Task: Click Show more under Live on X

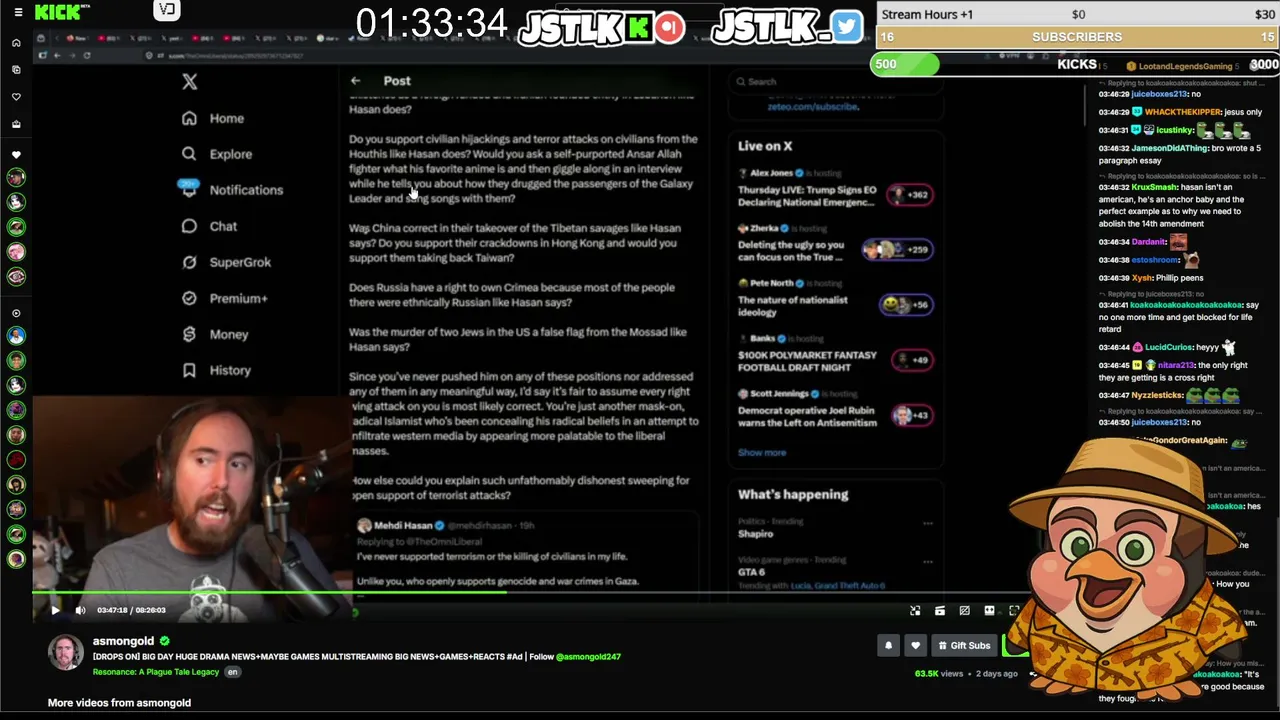Action: [762, 452]
